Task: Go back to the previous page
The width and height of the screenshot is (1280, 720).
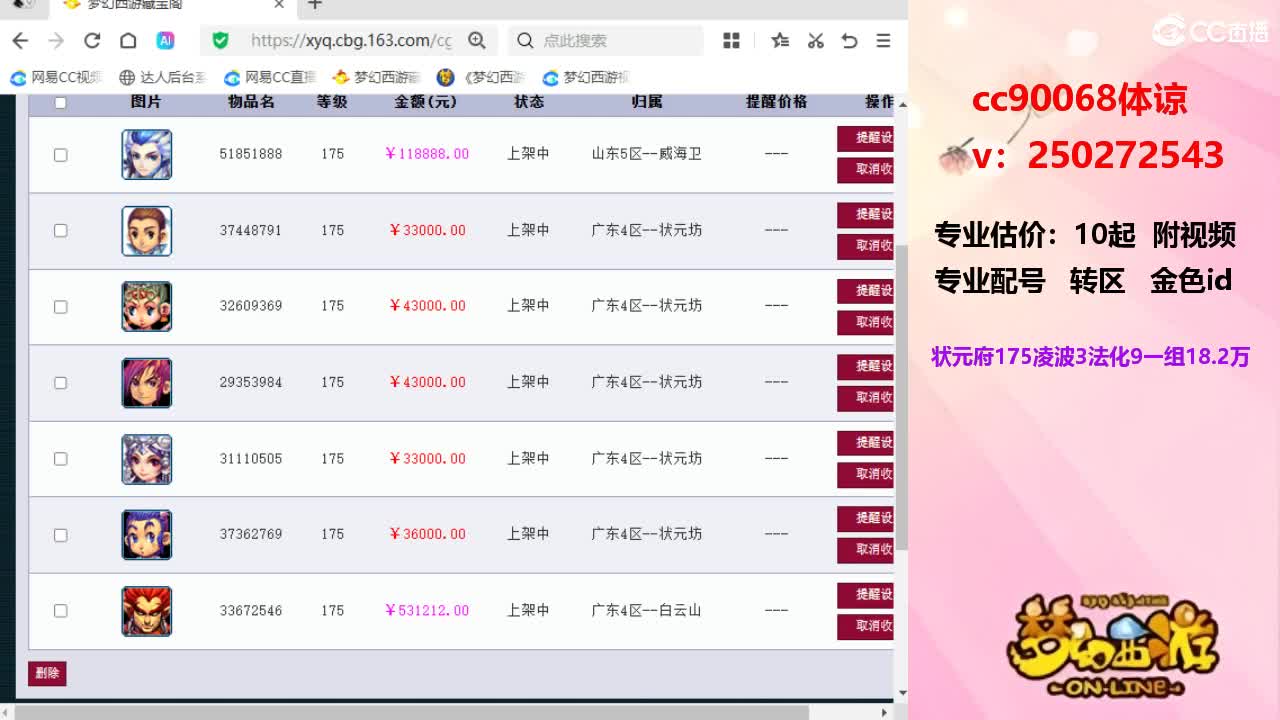Action: point(20,41)
